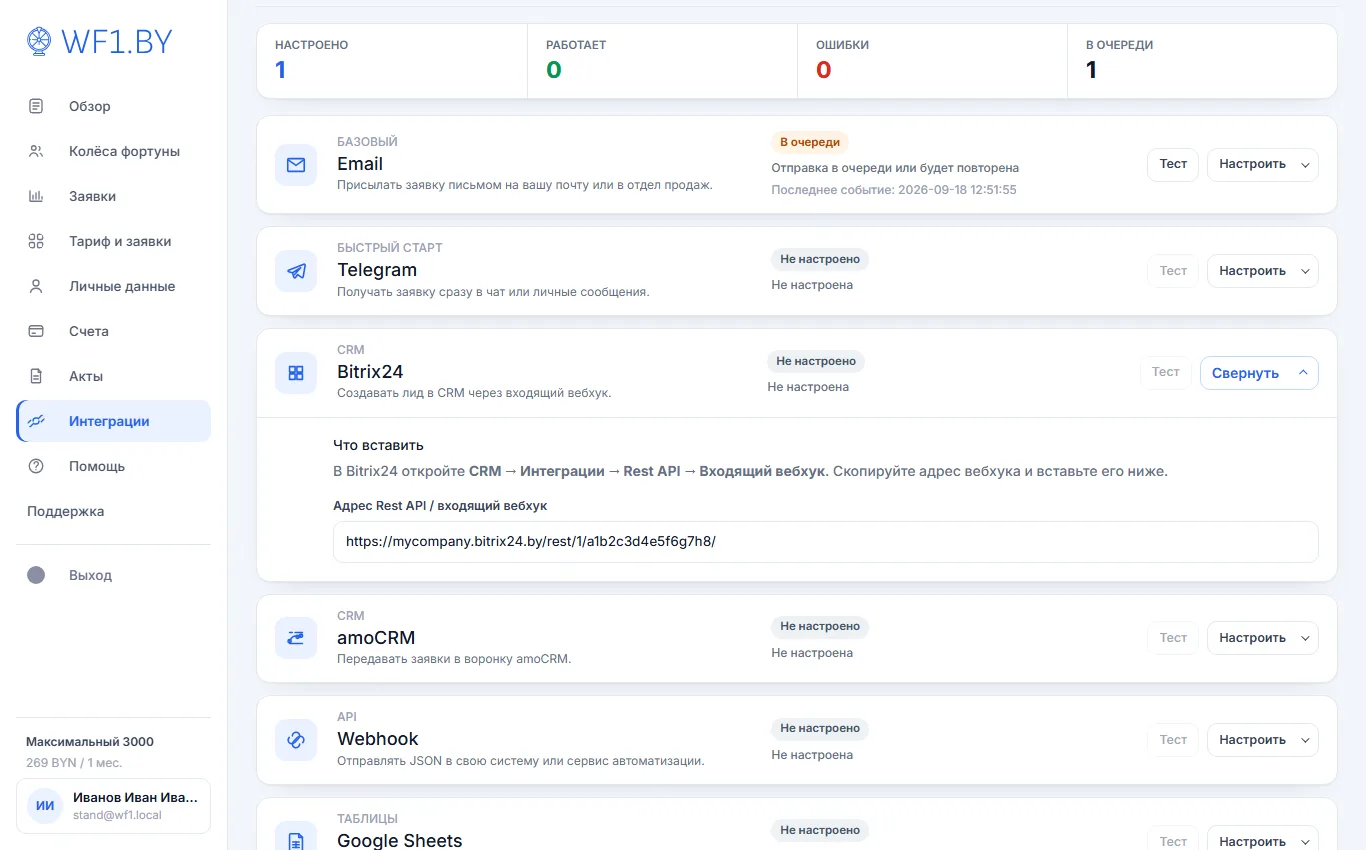This screenshot has height=850, width=1366.
Task: Click the Работает counter card
Action: (662, 61)
